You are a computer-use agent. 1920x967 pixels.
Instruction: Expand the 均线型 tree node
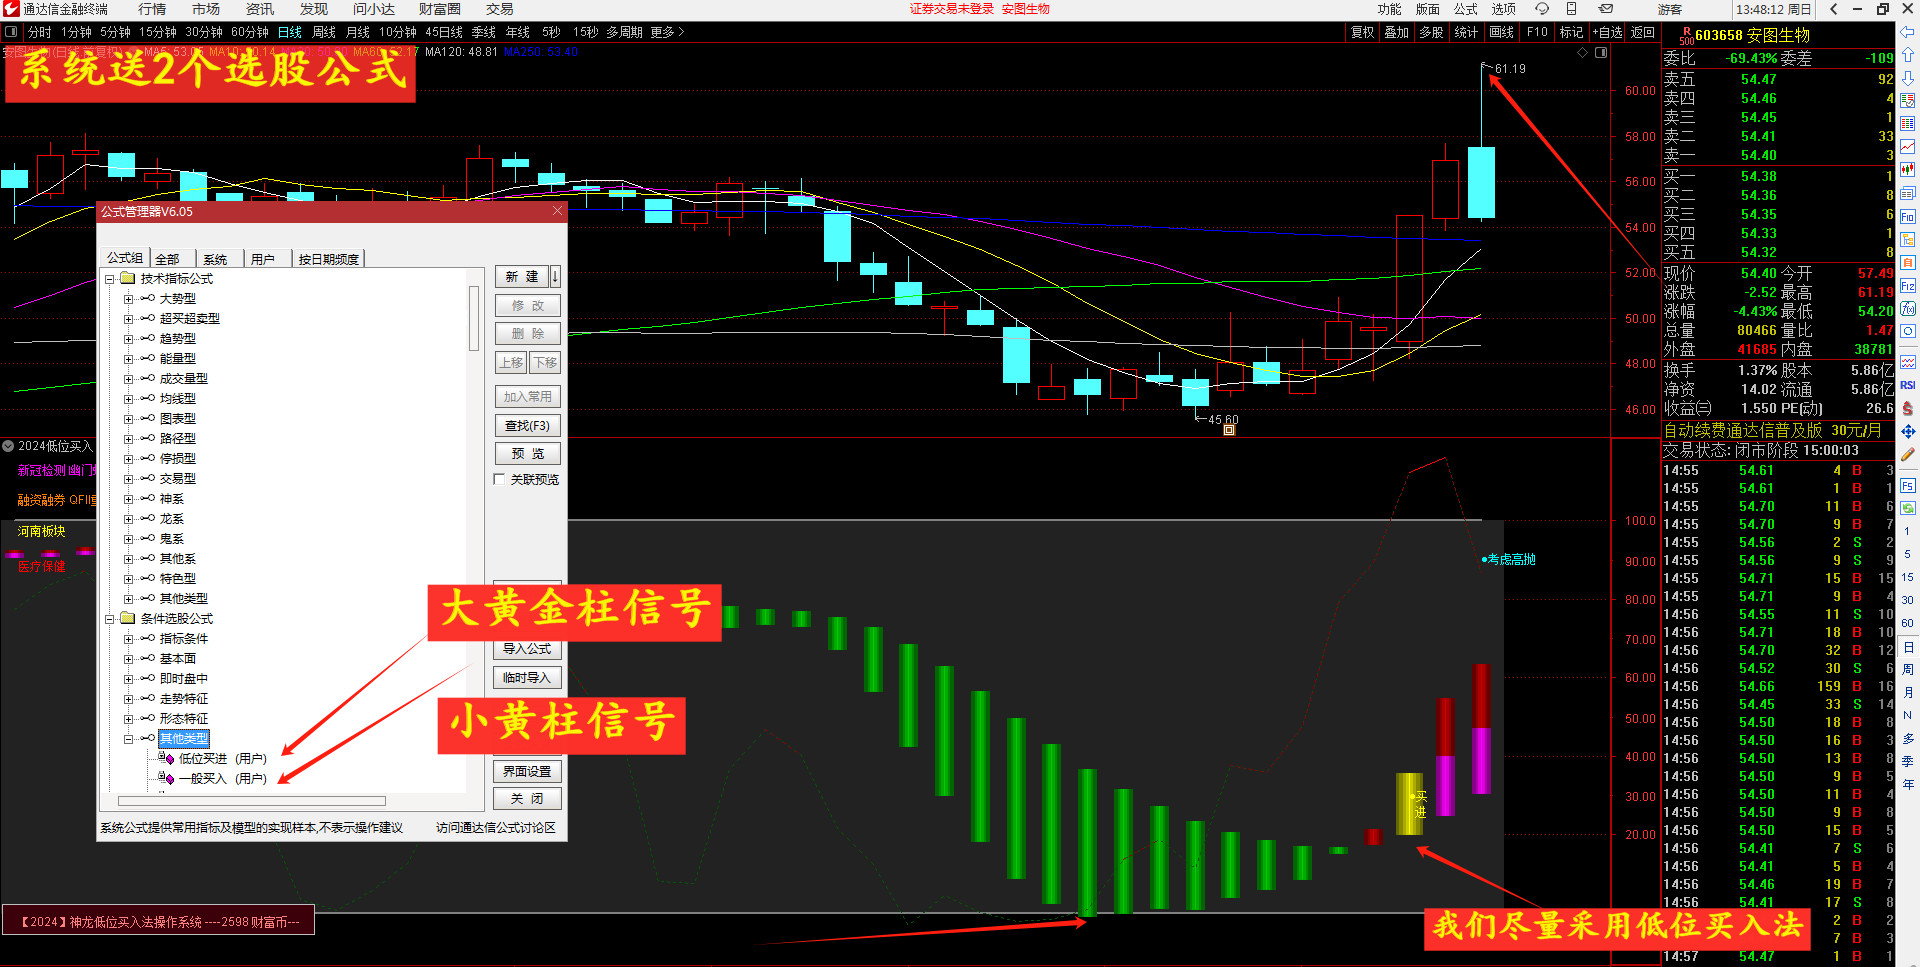[128, 399]
